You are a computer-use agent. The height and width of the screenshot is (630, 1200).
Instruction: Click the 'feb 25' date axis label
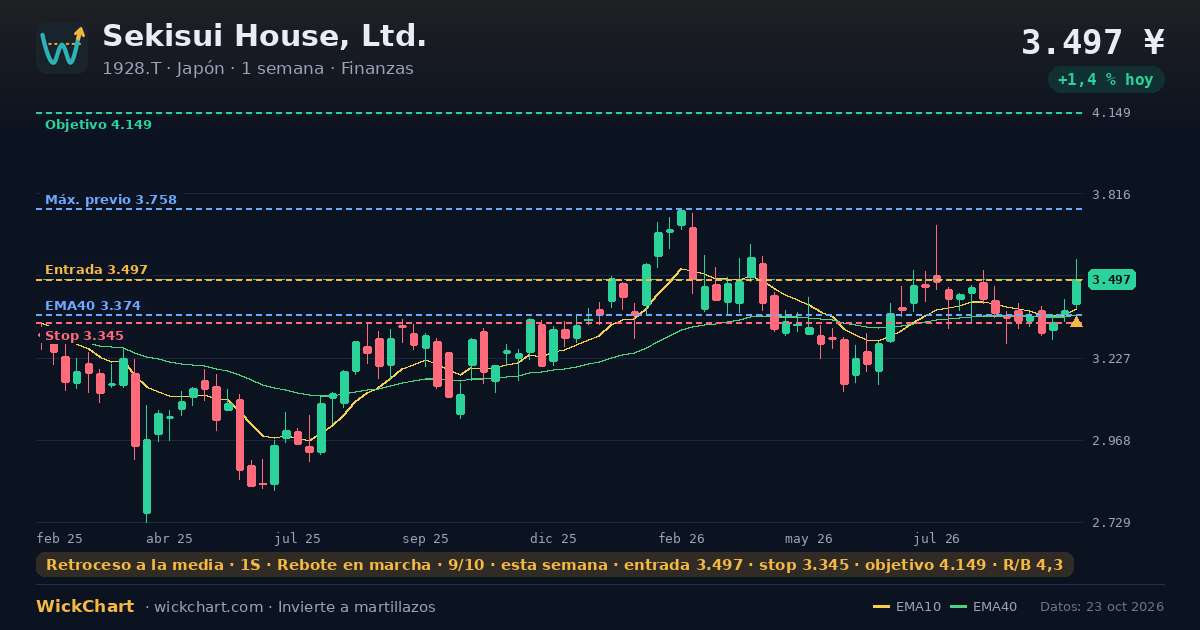pos(60,538)
